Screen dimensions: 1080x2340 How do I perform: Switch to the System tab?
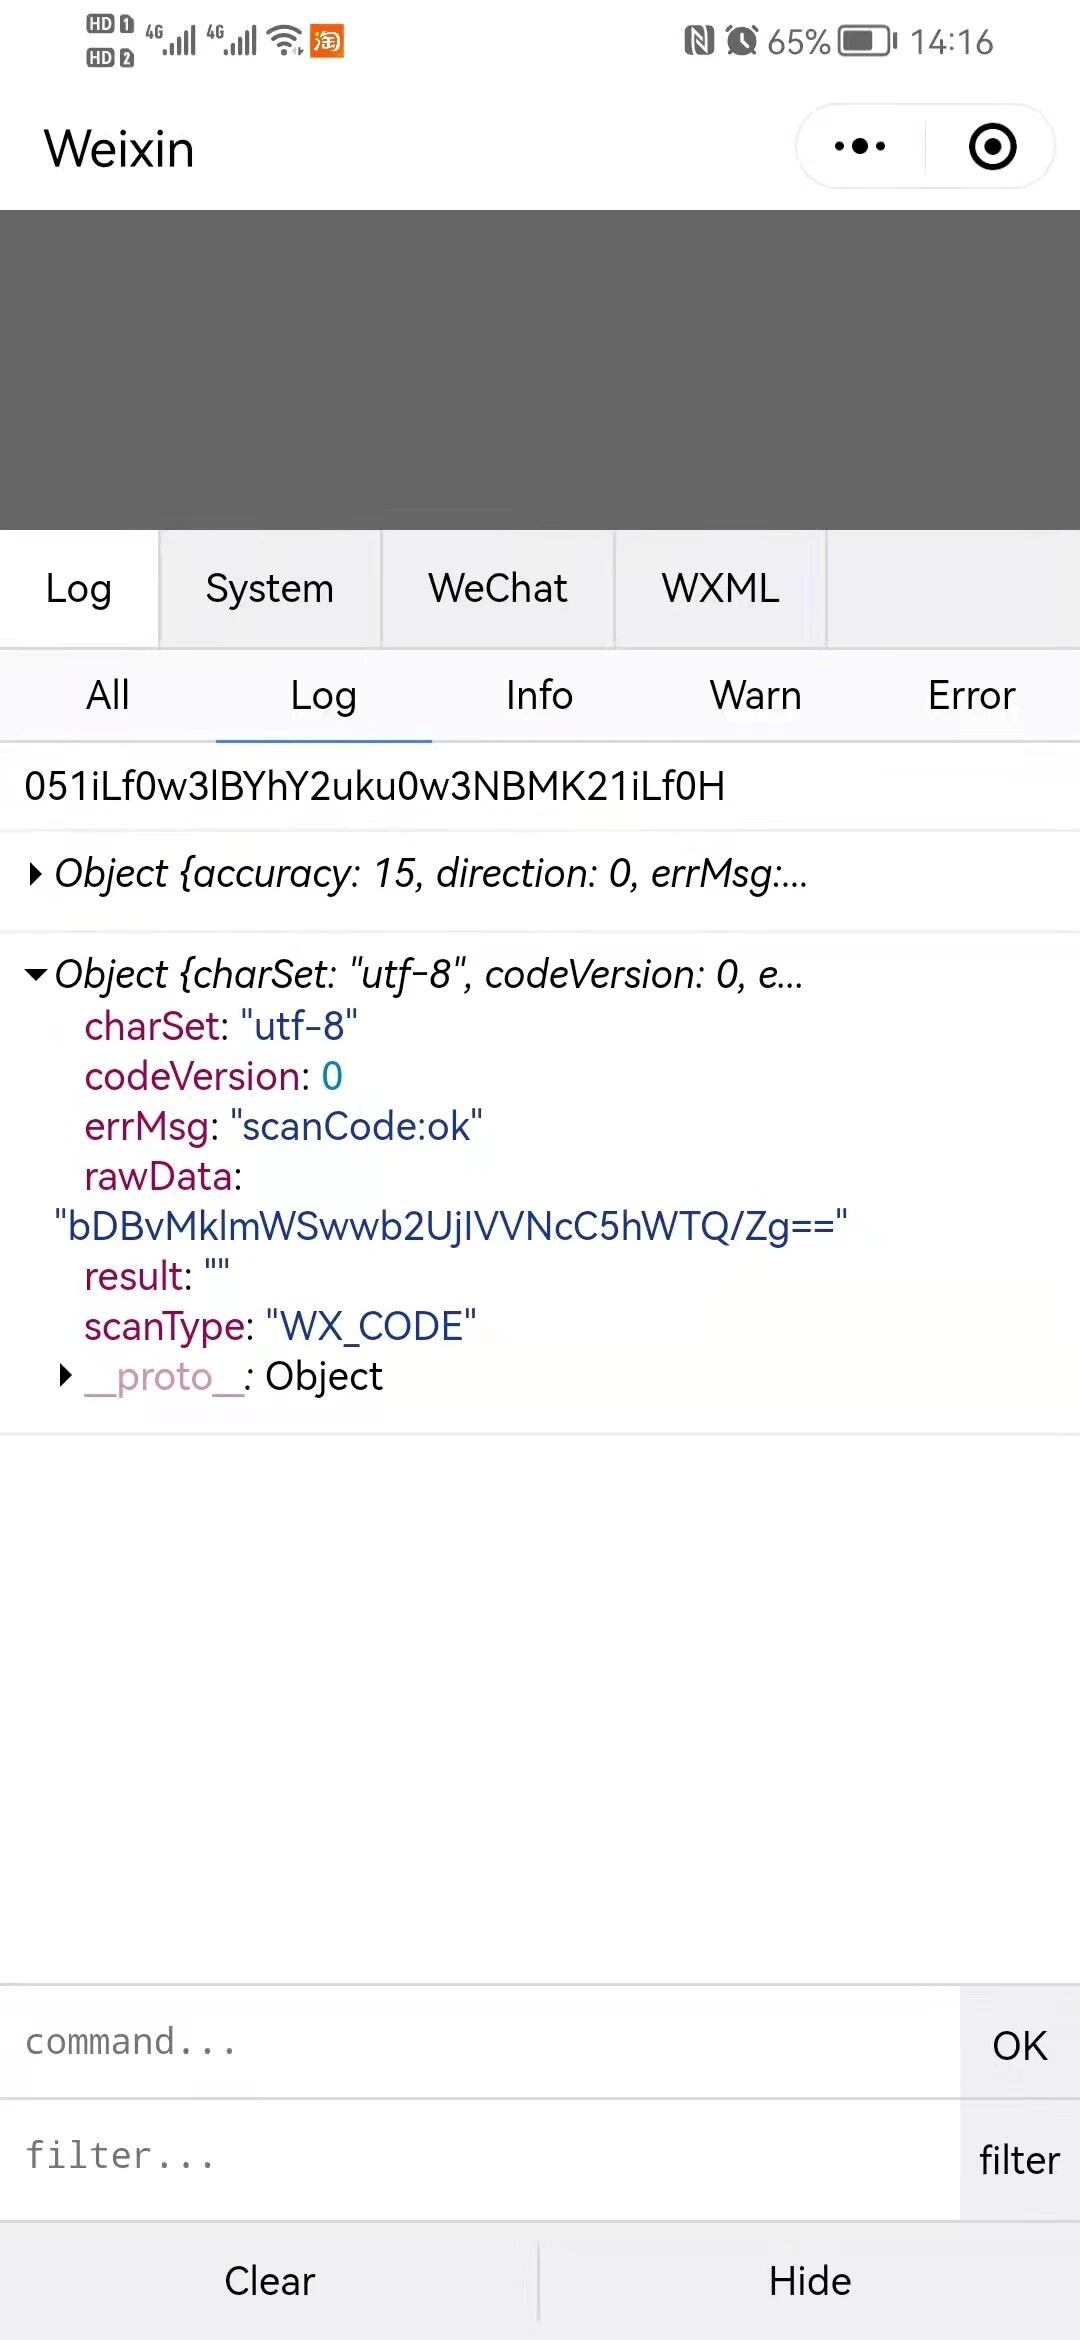click(x=270, y=589)
